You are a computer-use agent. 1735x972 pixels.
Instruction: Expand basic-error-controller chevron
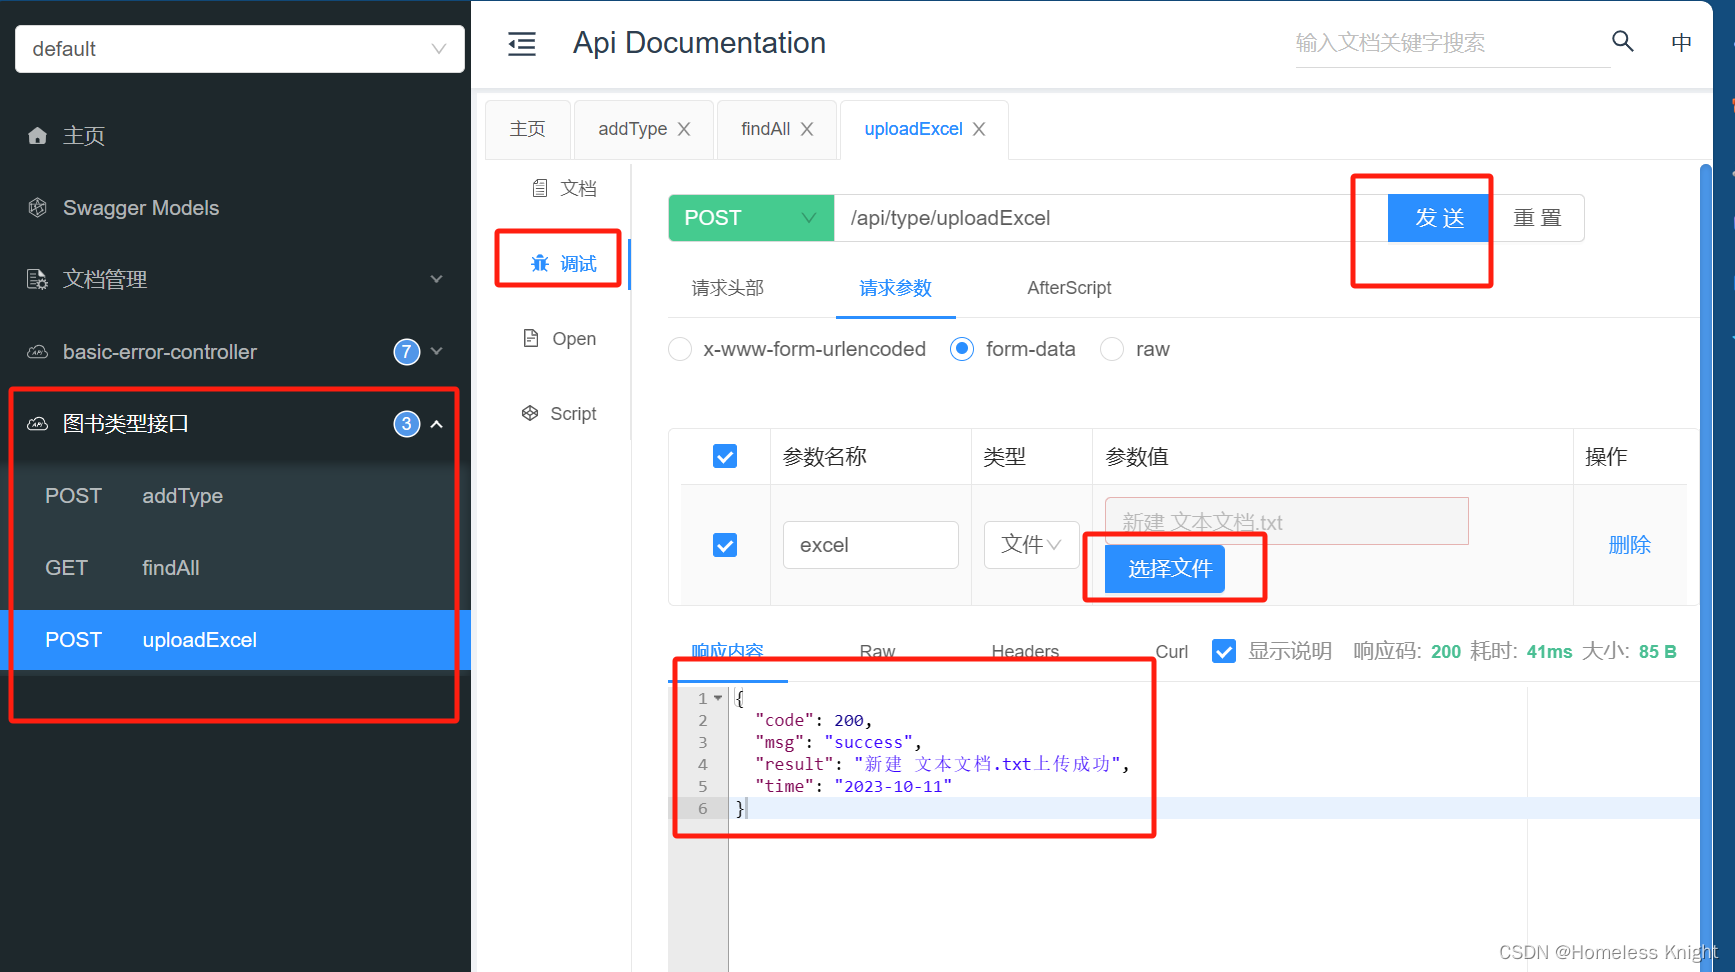(x=436, y=352)
